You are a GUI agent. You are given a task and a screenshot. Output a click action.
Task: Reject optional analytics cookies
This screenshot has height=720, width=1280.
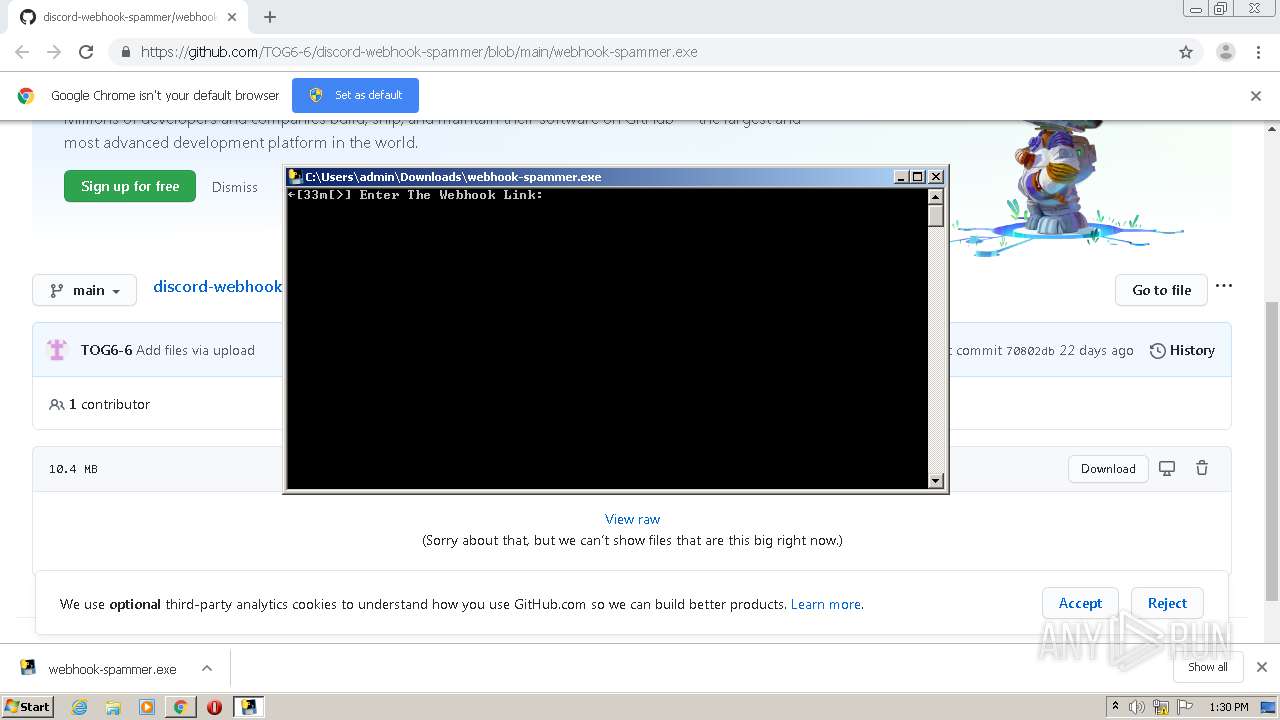tap(1167, 603)
